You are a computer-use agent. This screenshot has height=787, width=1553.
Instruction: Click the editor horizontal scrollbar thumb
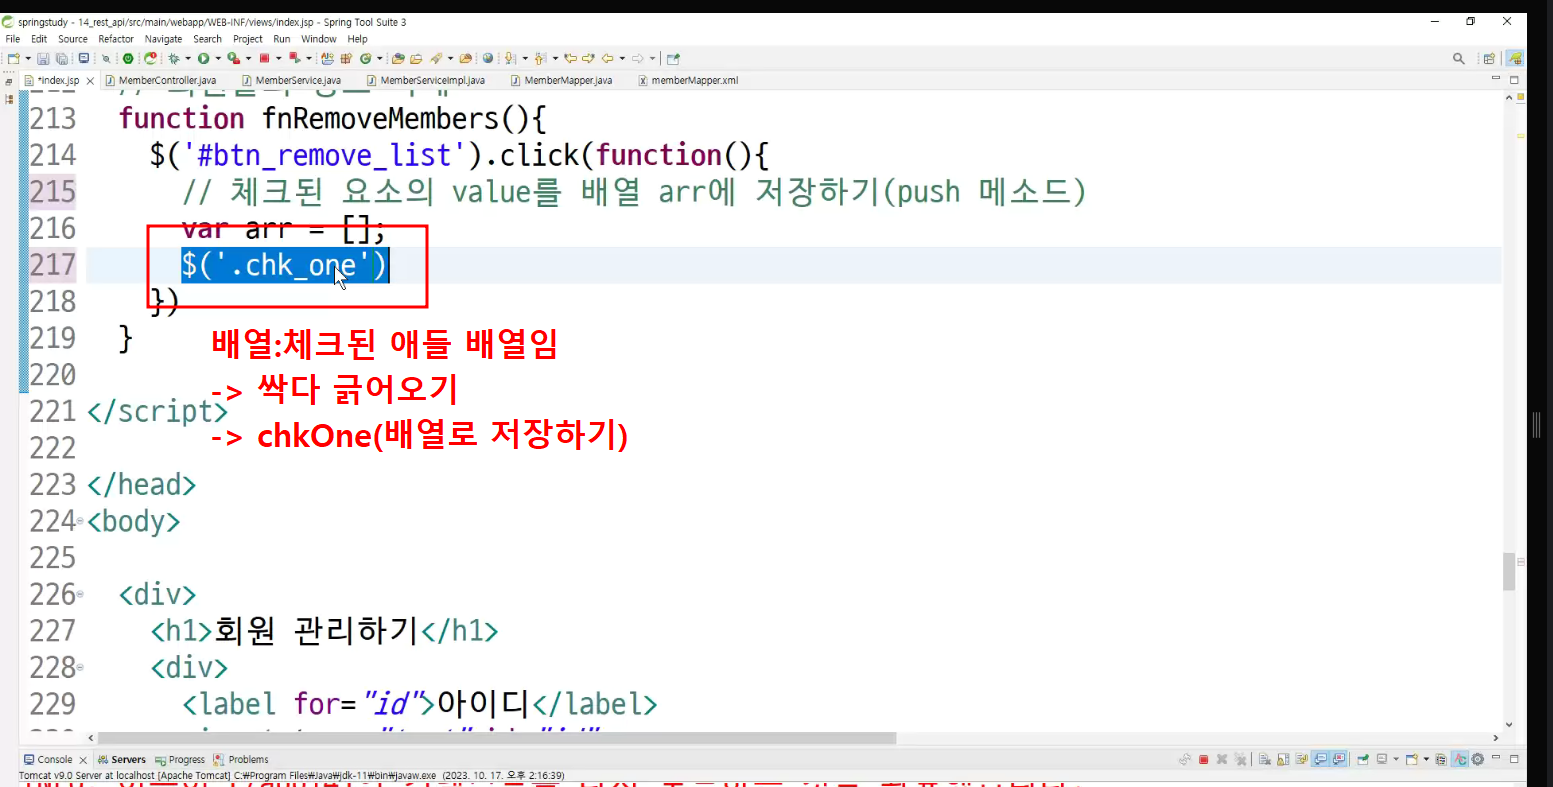click(497, 738)
